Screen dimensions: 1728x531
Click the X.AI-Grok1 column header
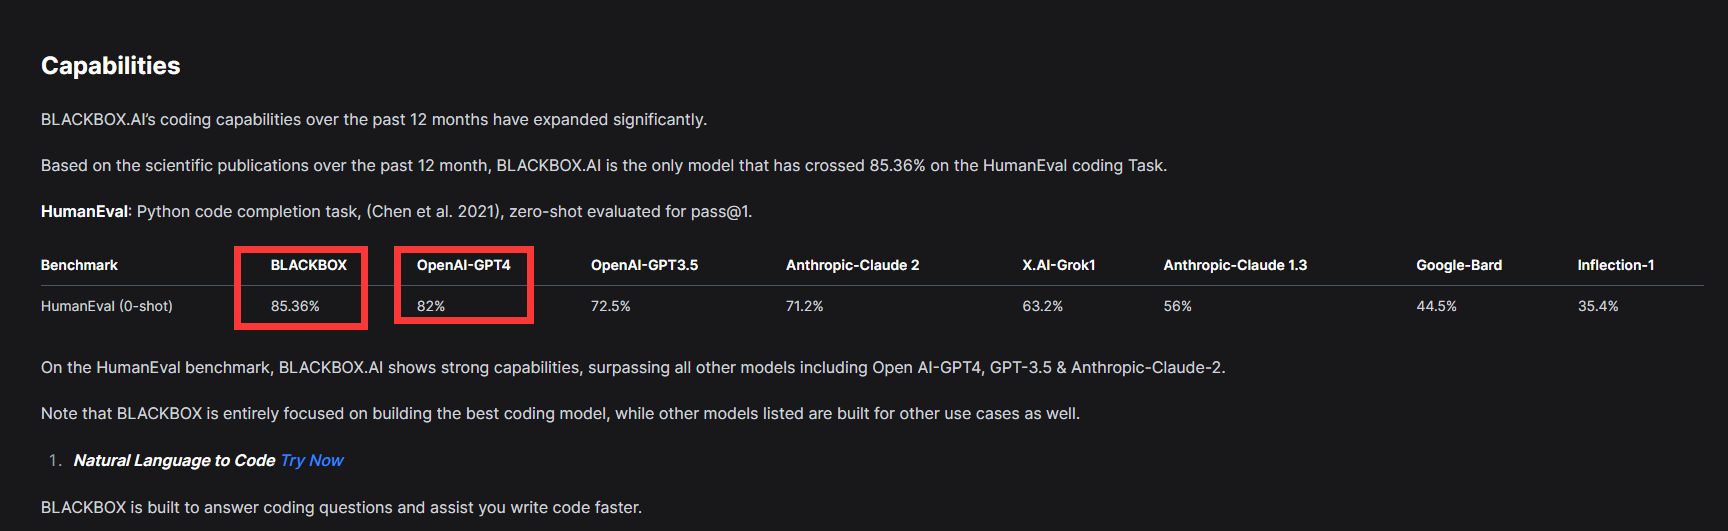1058,265
